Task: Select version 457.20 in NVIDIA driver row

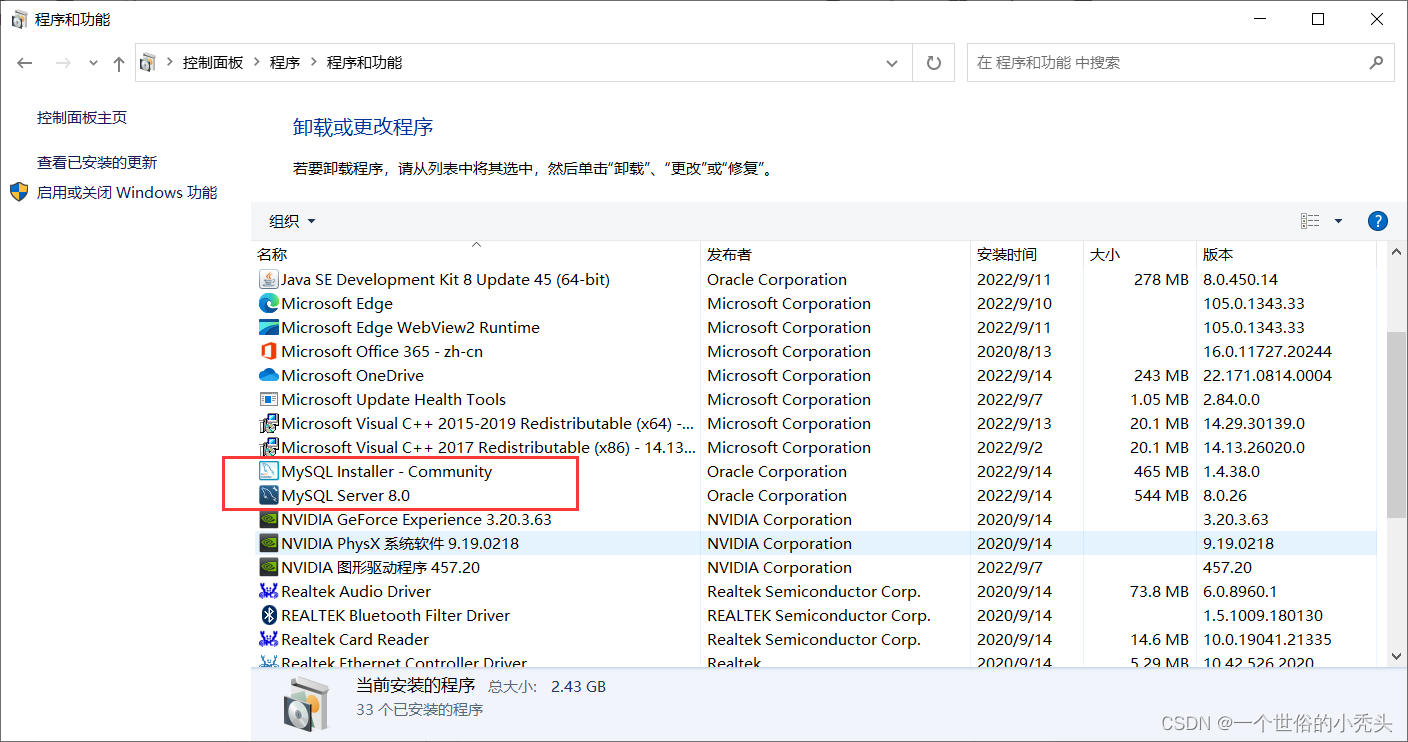Action: point(1227,567)
